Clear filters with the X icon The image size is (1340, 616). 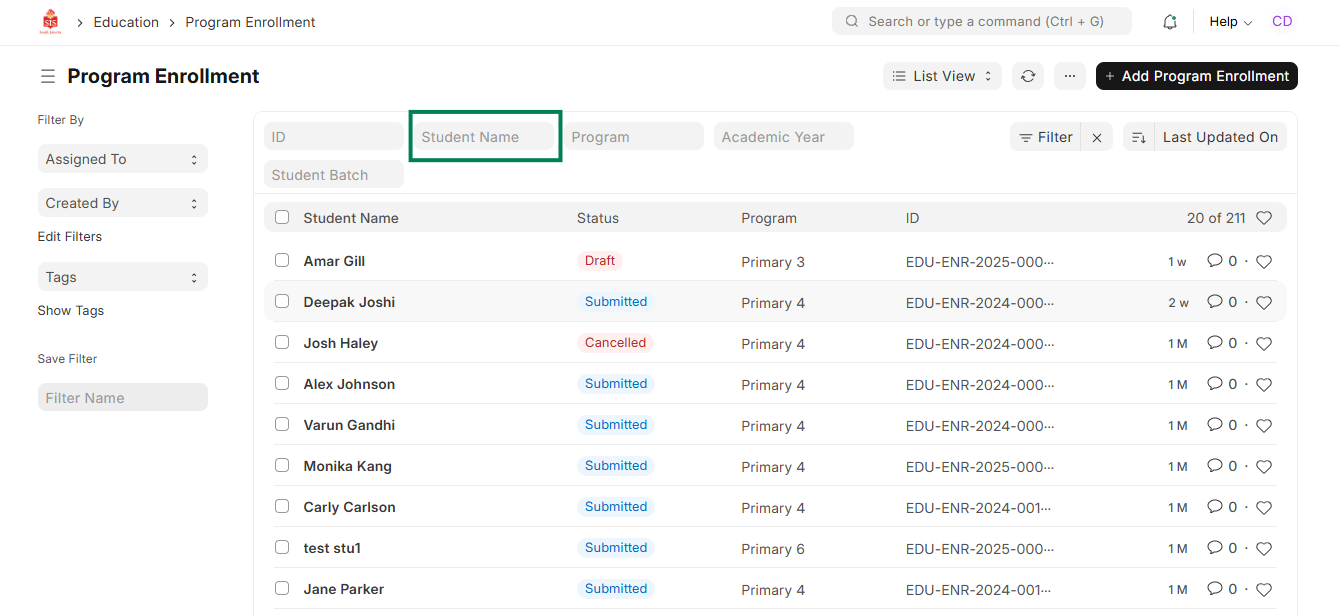pos(1097,138)
